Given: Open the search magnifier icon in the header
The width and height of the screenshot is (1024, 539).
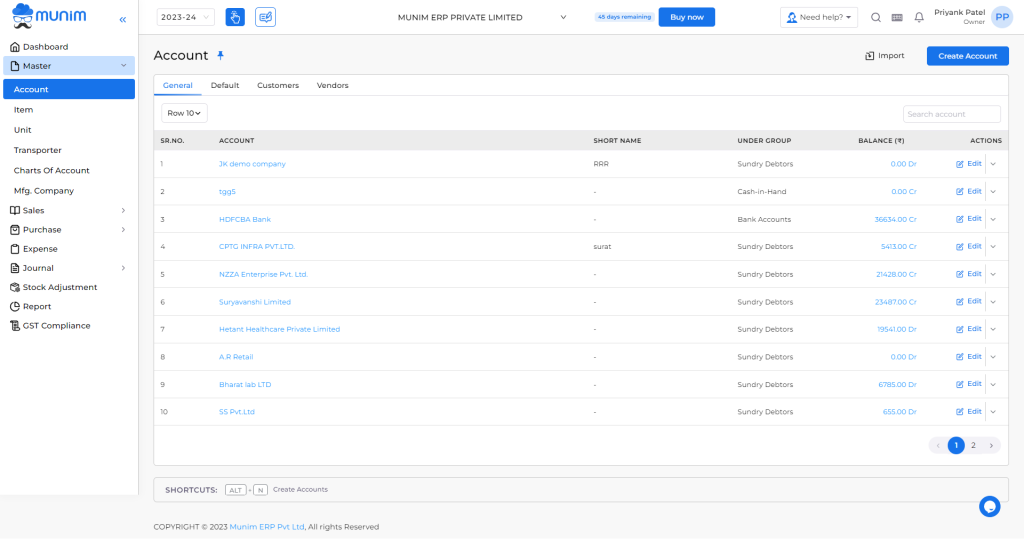Looking at the screenshot, I should click(x=876, y=18).
